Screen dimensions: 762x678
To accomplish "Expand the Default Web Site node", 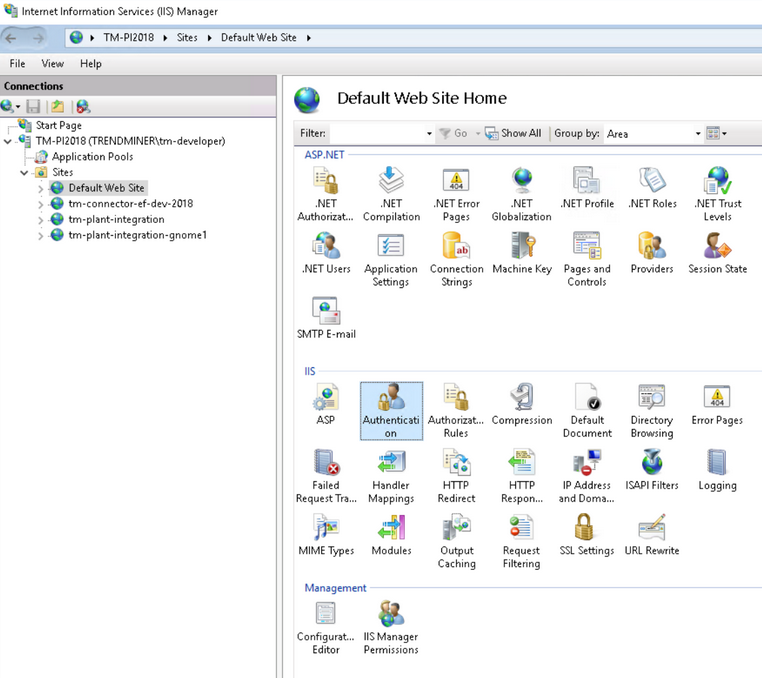I will click(40, 188).
